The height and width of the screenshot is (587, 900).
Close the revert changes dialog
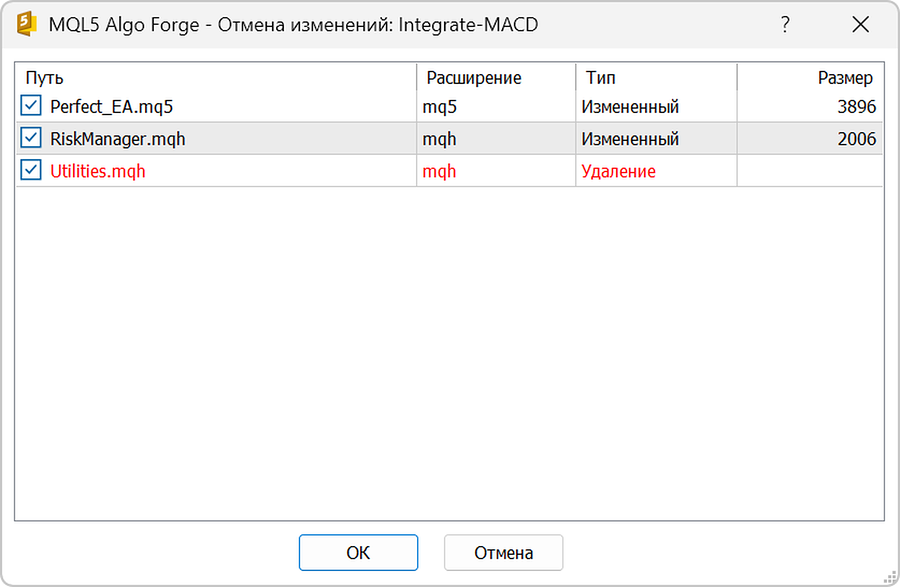click(860, 24)
